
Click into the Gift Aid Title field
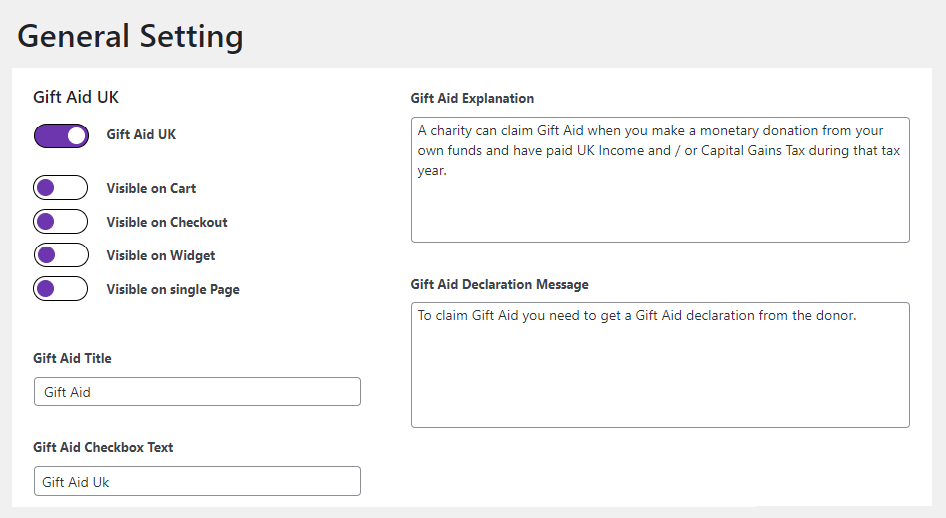[197, 392]
